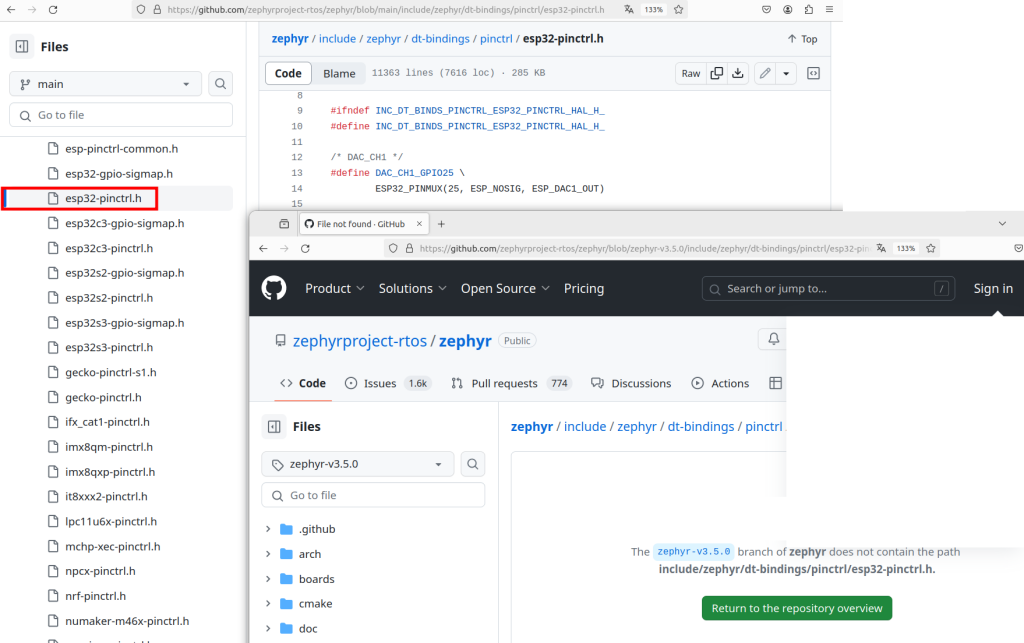
Task: Click Sign in link
Action: [x=993, y=289]
